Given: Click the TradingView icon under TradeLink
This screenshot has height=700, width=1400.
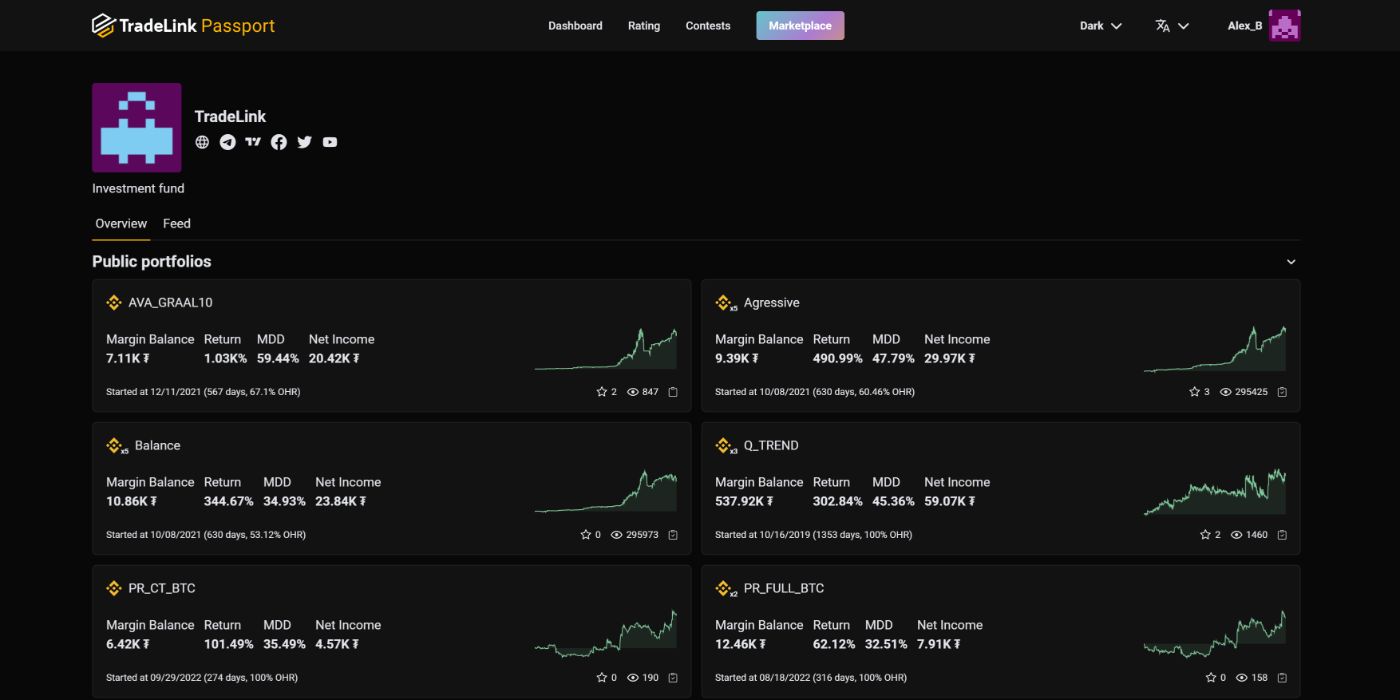Looking at the screenshot, I should point(253,141).
